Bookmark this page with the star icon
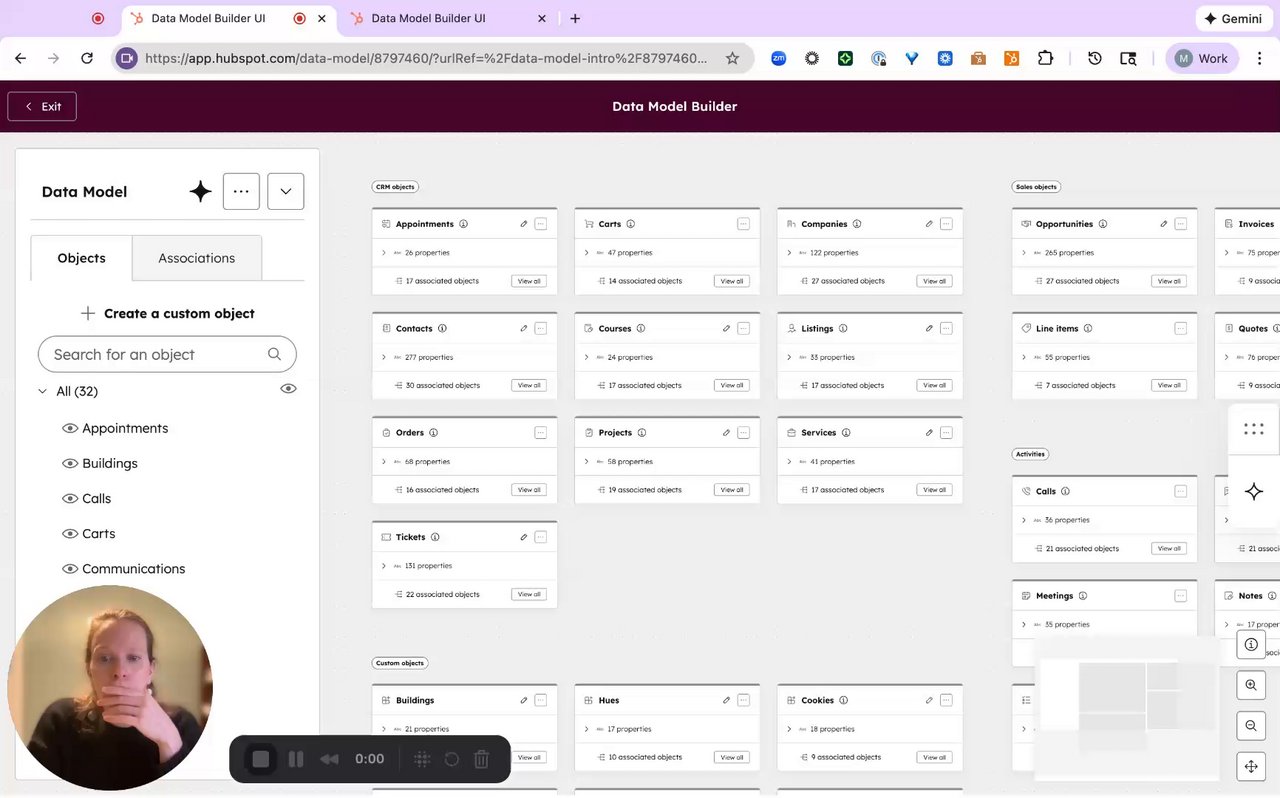Image resolution: width=1280 pixels, height=798 pixels. pyautogui.click(x=732, y=58)
